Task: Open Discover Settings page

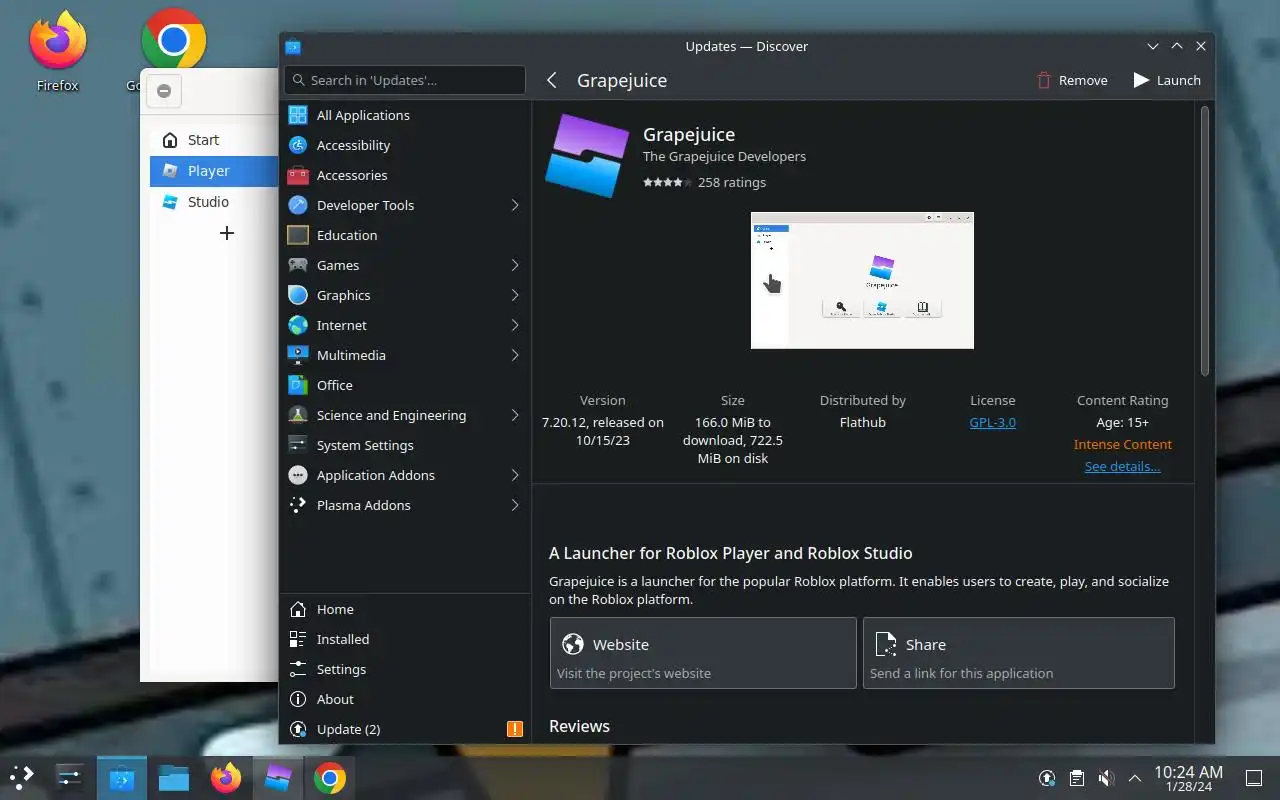Action: click(405, 669)
